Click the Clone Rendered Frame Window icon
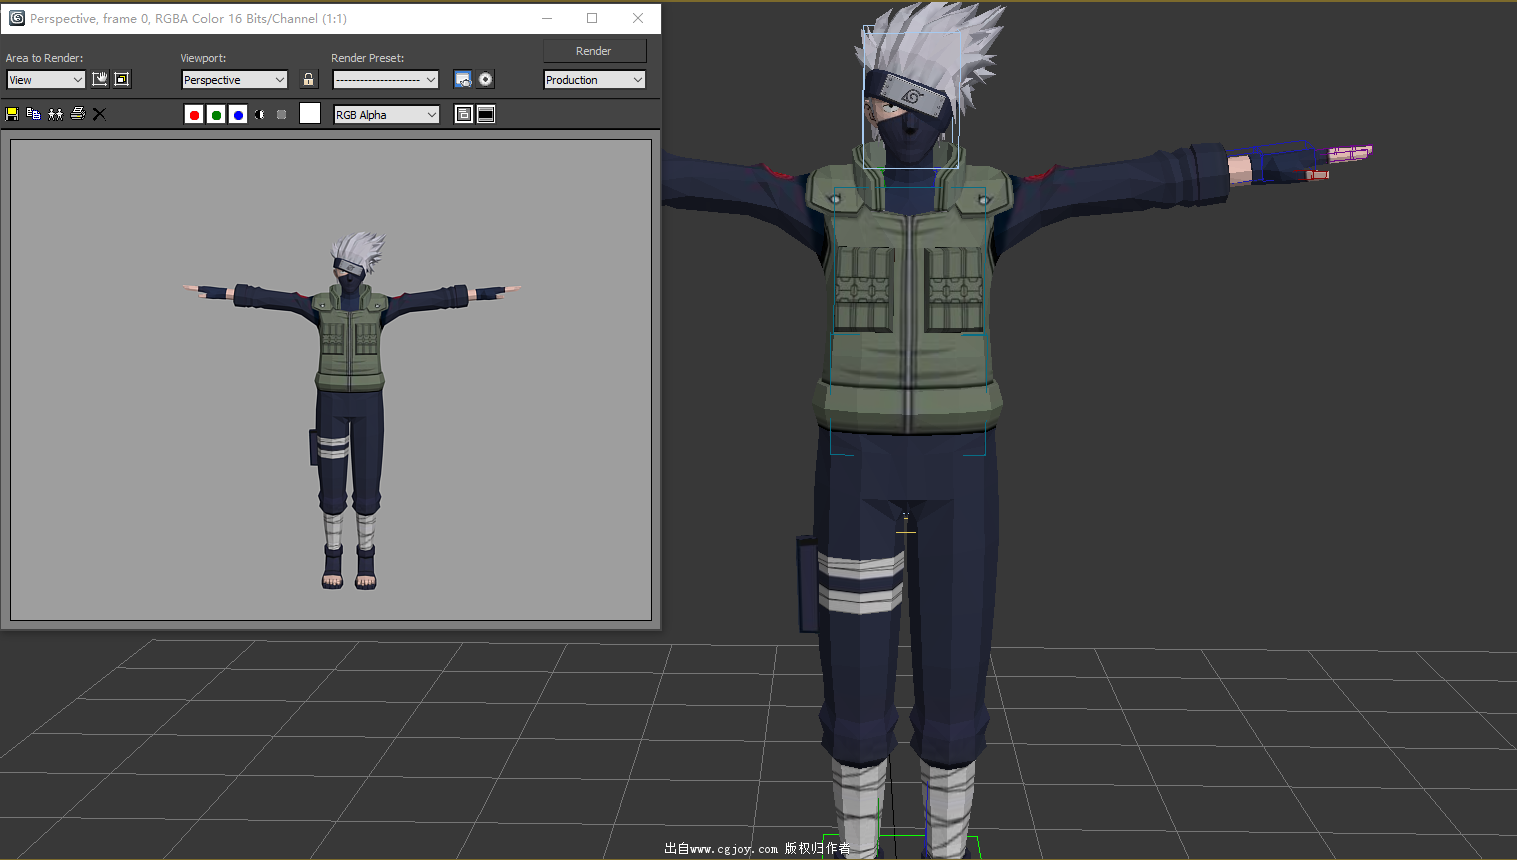 click(x=55, y=114)
